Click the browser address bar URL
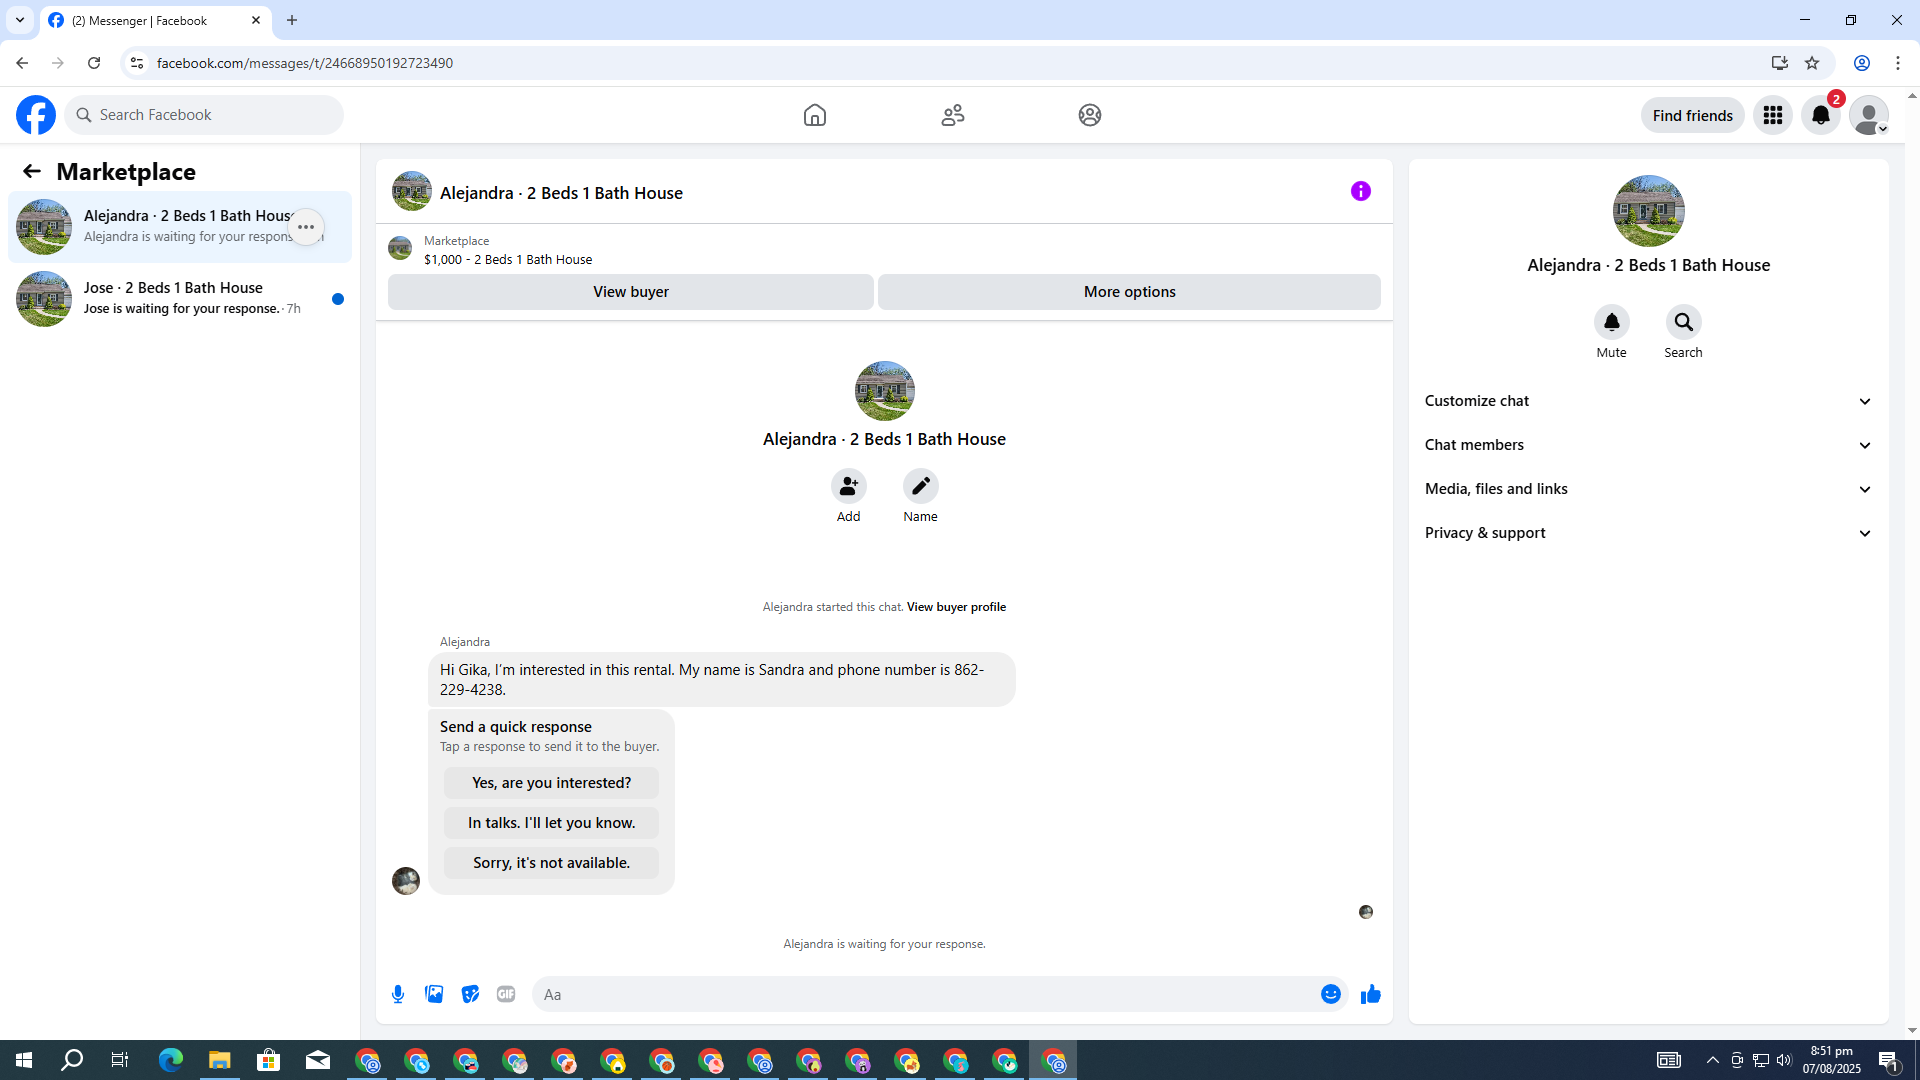Viewport: 1920px width, 1080px height. (305, 63)
